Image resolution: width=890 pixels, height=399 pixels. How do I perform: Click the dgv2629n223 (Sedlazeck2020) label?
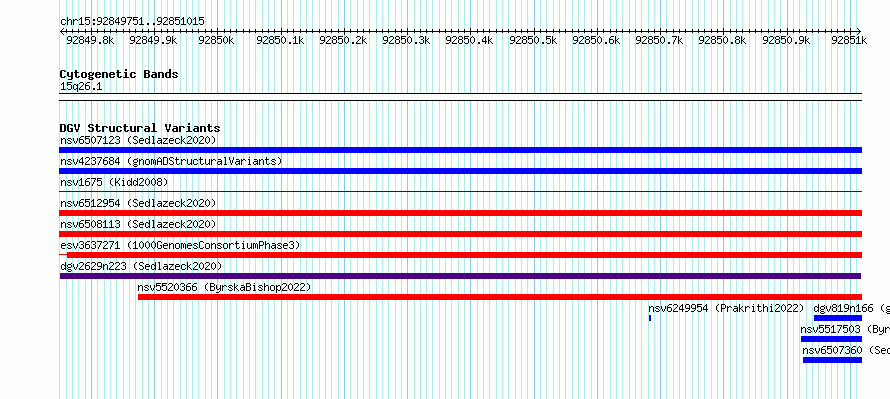(x=141, y=266)
